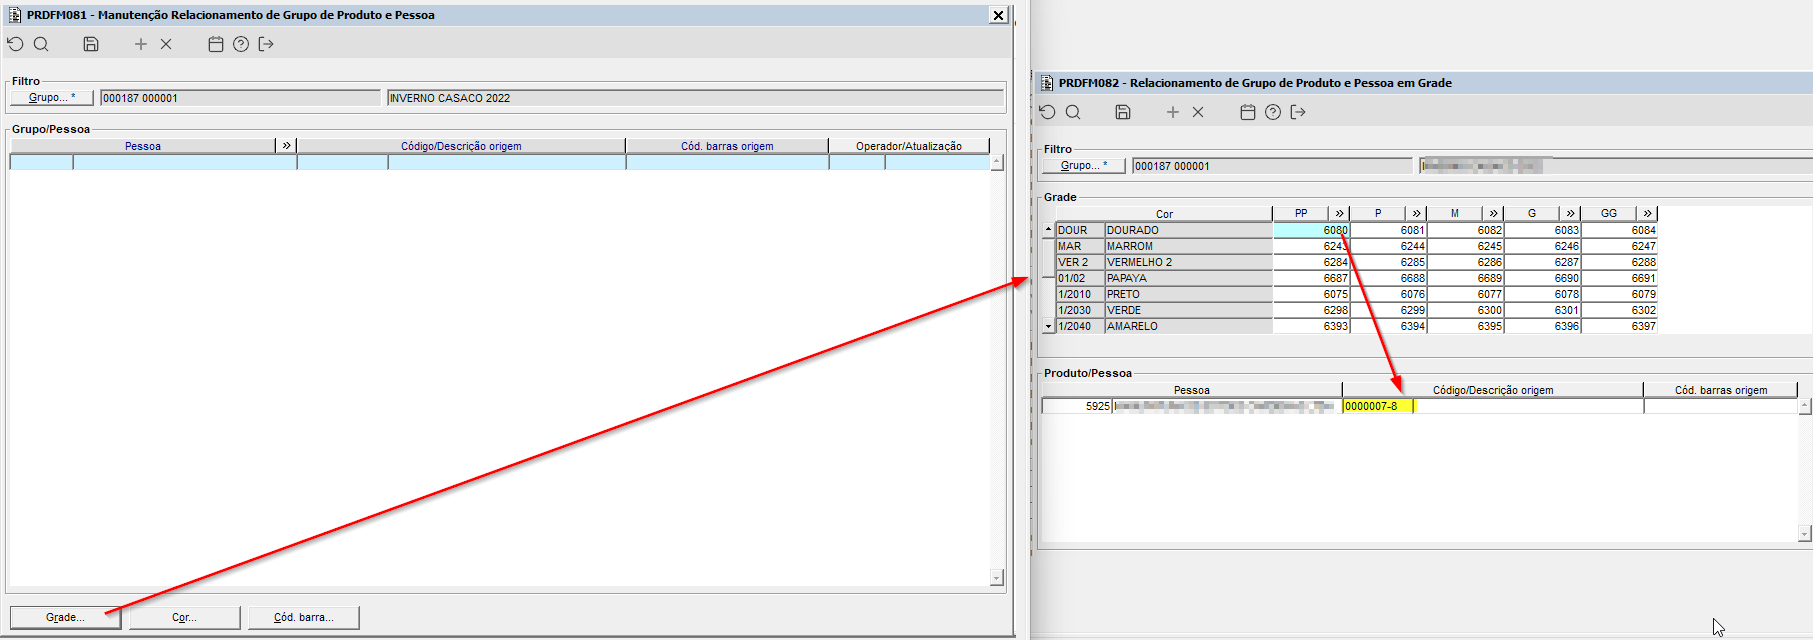
Task: Click the Produto/Pessoa grid scroll down arrow
Action: 1804,534
